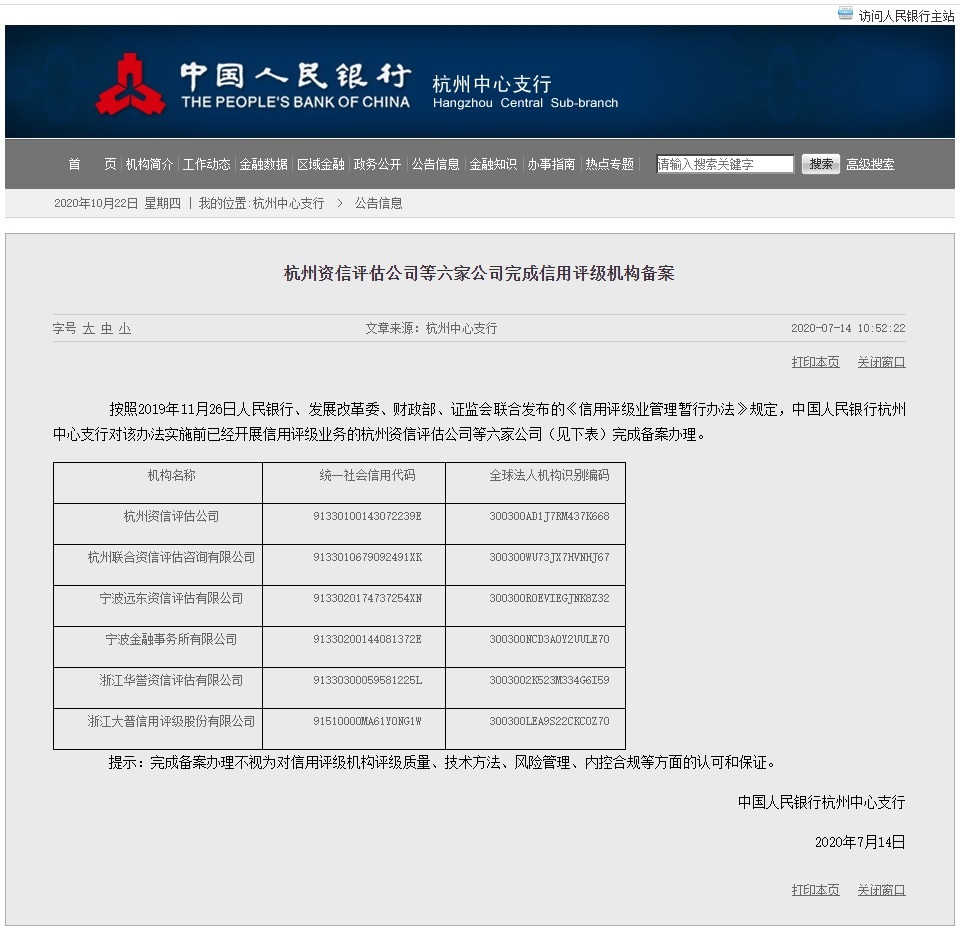Click 关闭窗口 at the page bottom
This screenshot has height=930, width=960.
coord(881,890)
